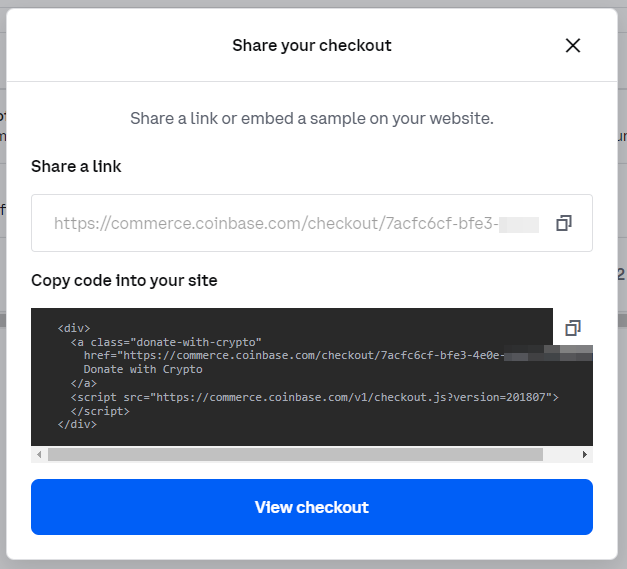
Task: Close the Share your checkout dialog
Action: 573,46
